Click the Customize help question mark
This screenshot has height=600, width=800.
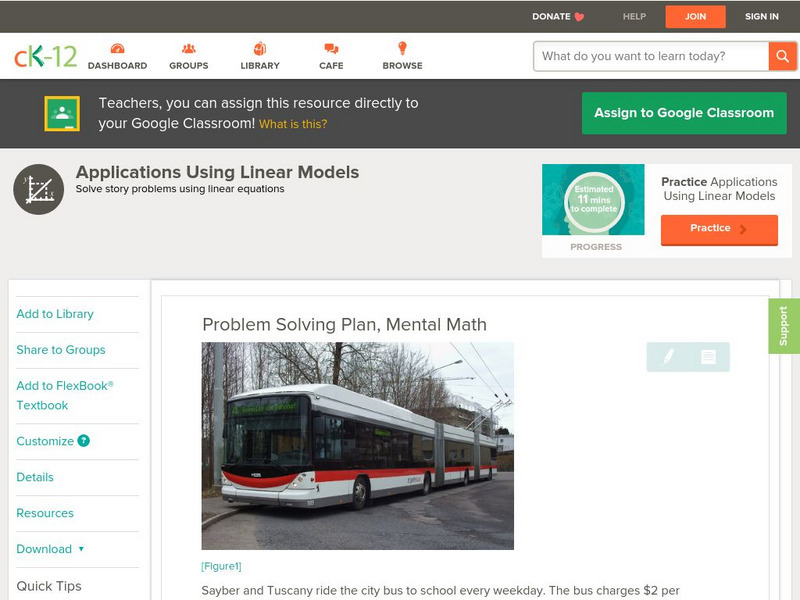tap(84, 441)
